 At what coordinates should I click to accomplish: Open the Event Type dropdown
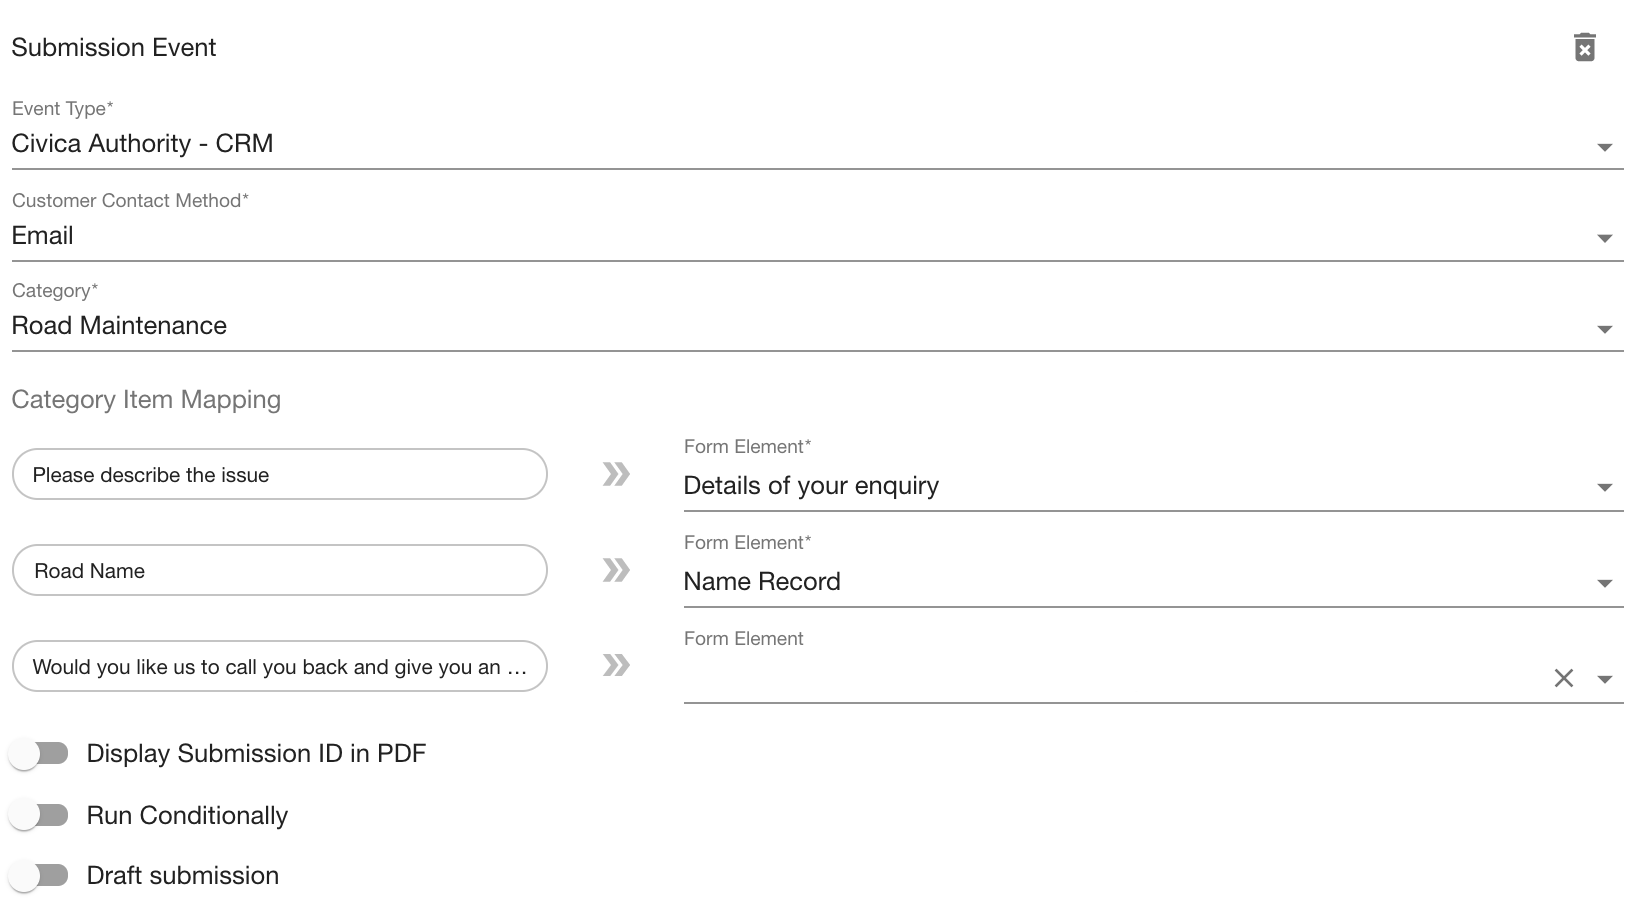pyautogui.click(x=1604, y=146)
